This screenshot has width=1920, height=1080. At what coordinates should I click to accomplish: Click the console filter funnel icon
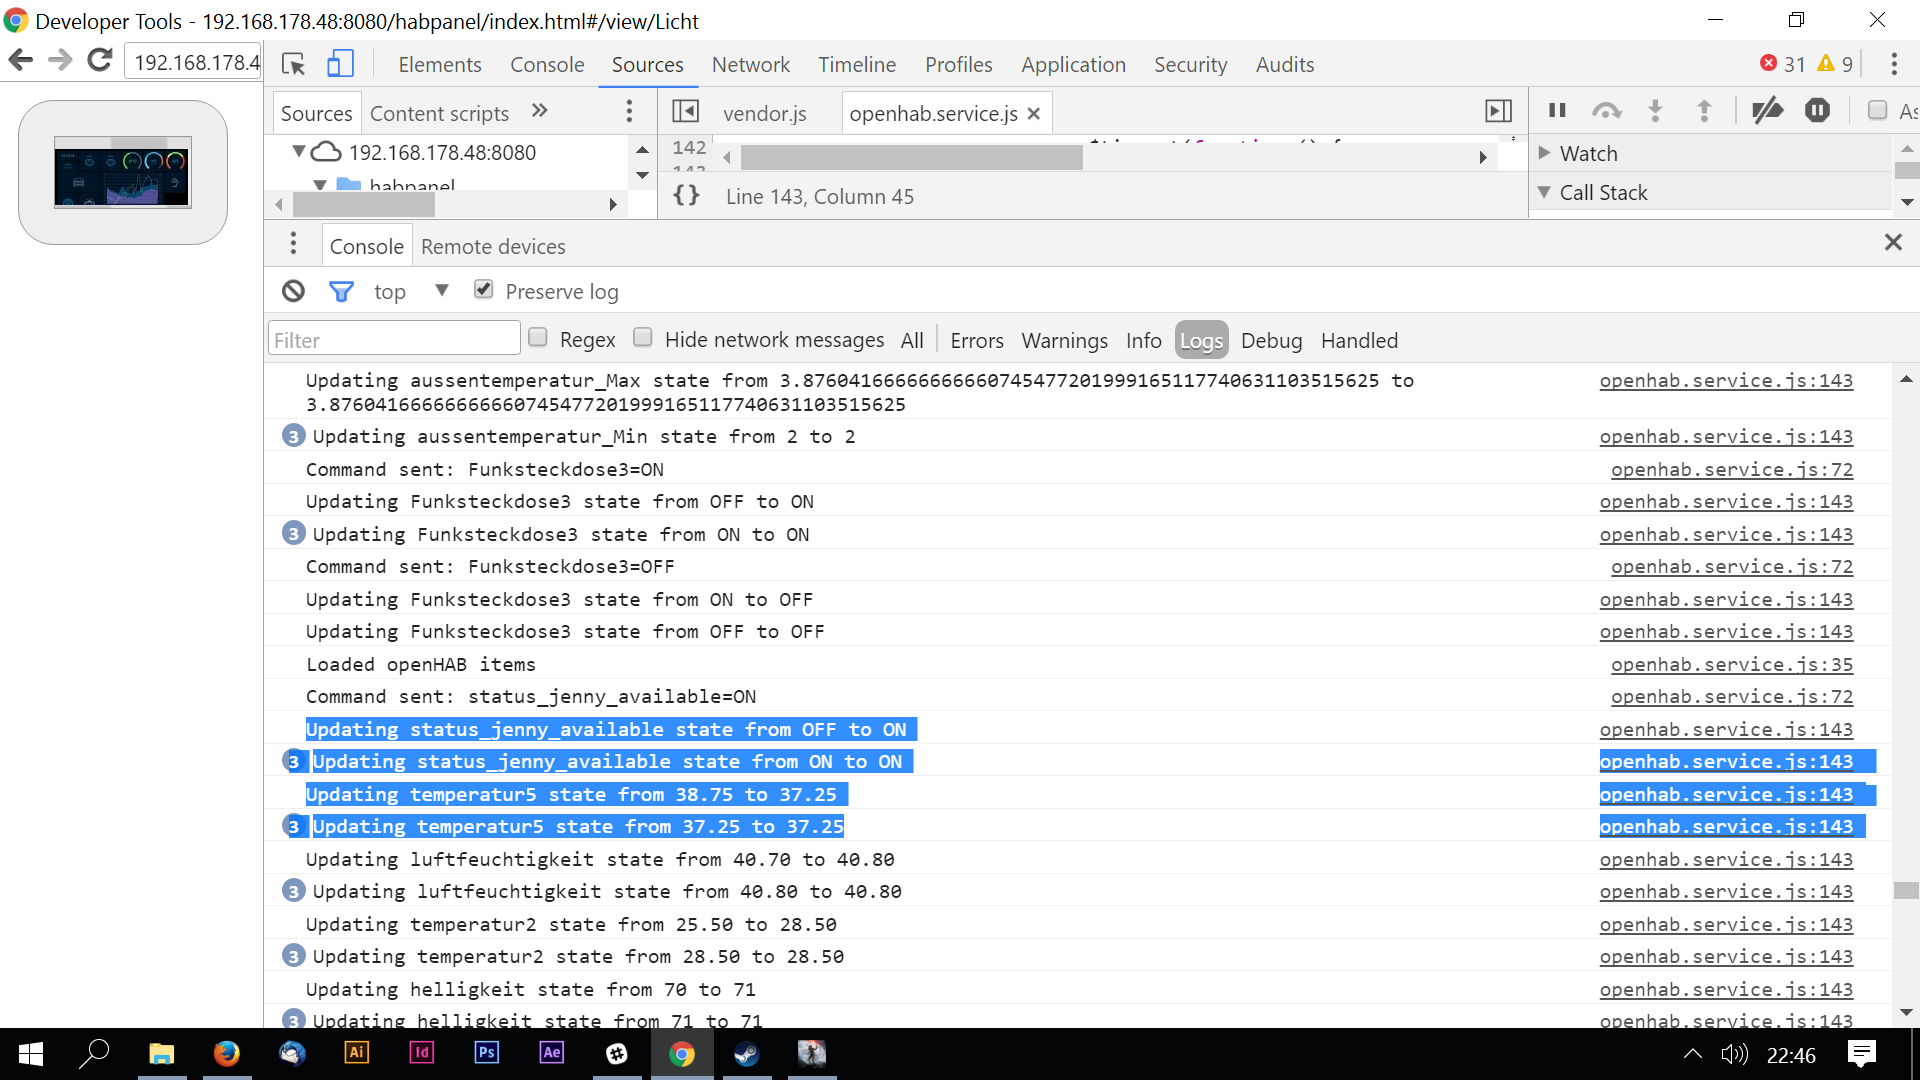(341, 291)
